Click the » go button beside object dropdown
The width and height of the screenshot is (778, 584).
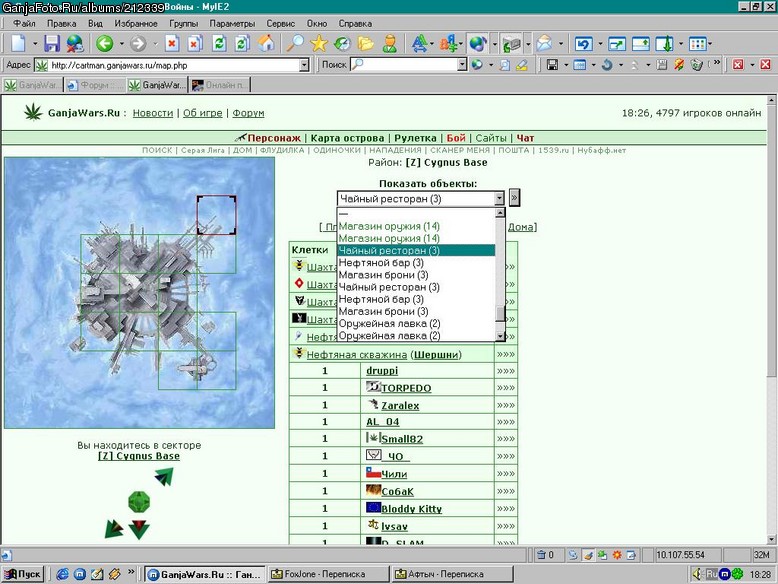coord(515,198)
